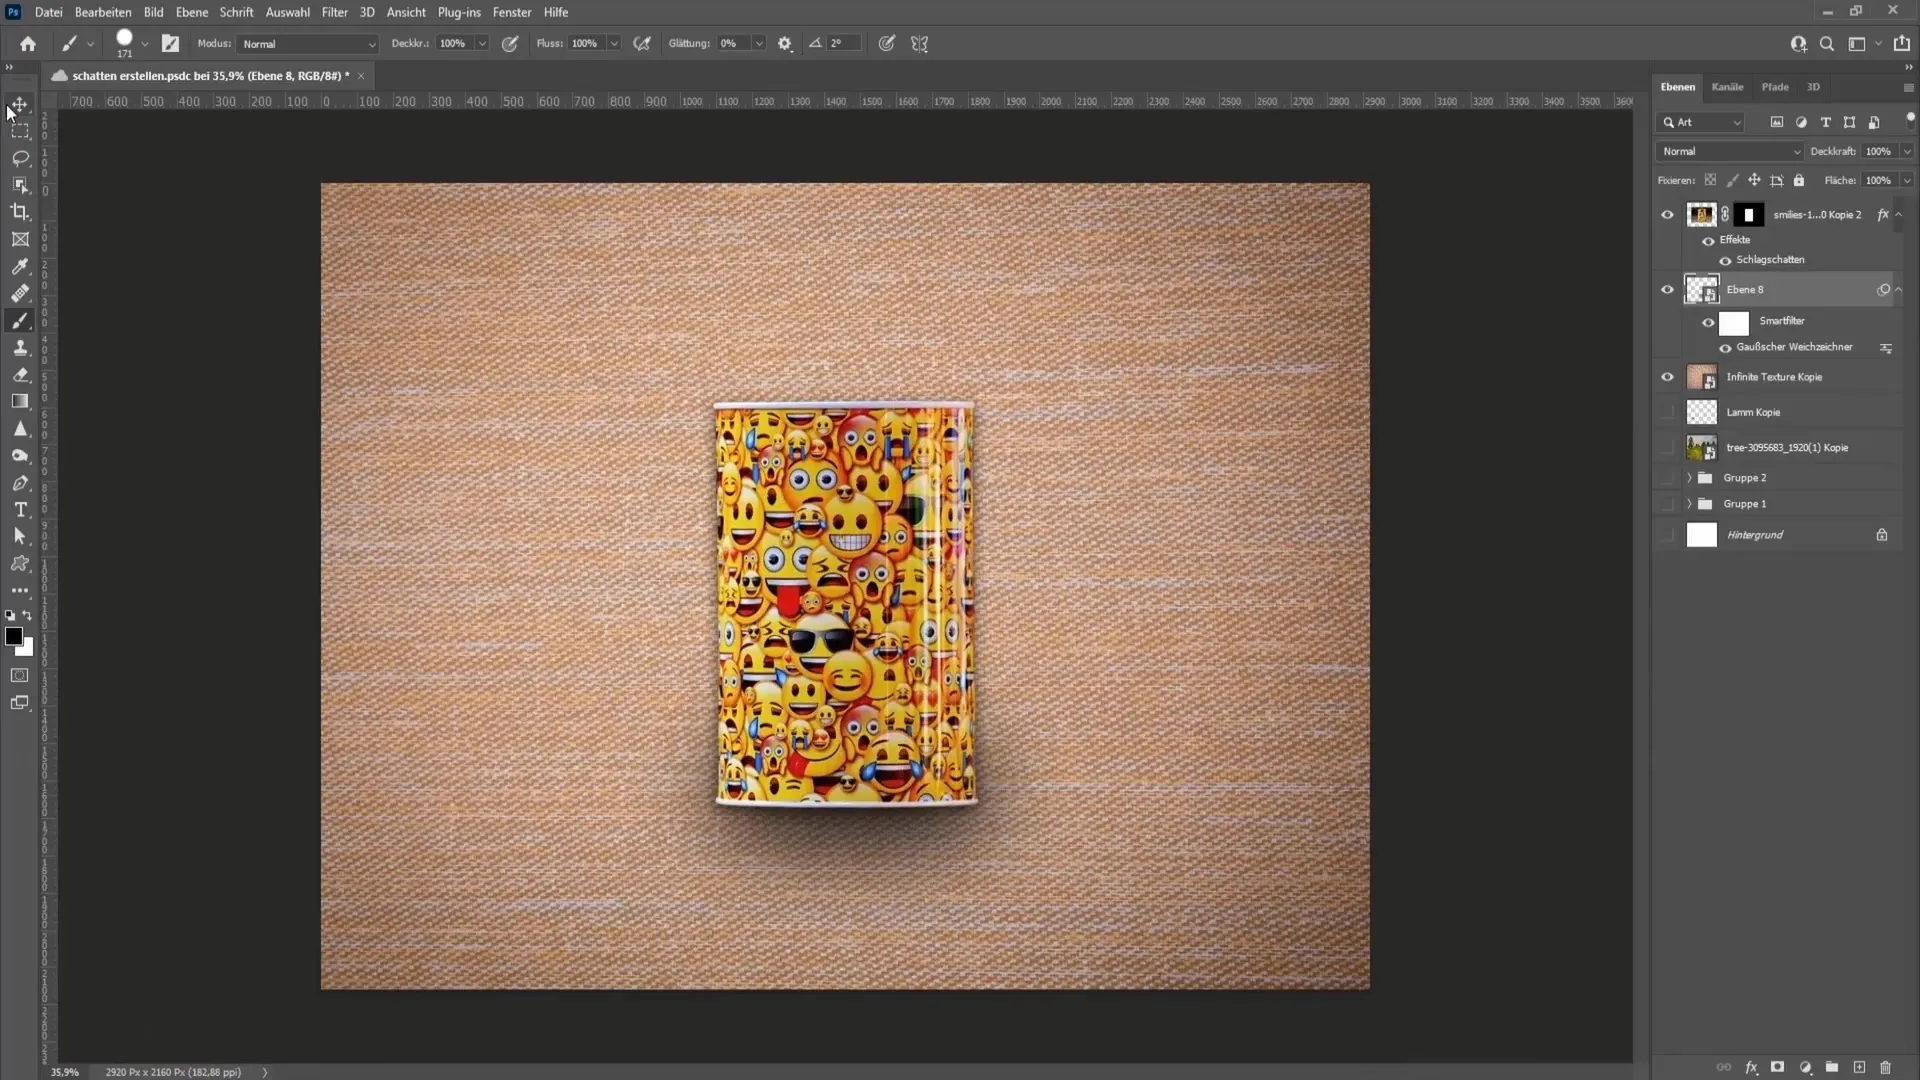
Task: Open the Fluss flow dropdown arrow
Action: coord(614,44)
